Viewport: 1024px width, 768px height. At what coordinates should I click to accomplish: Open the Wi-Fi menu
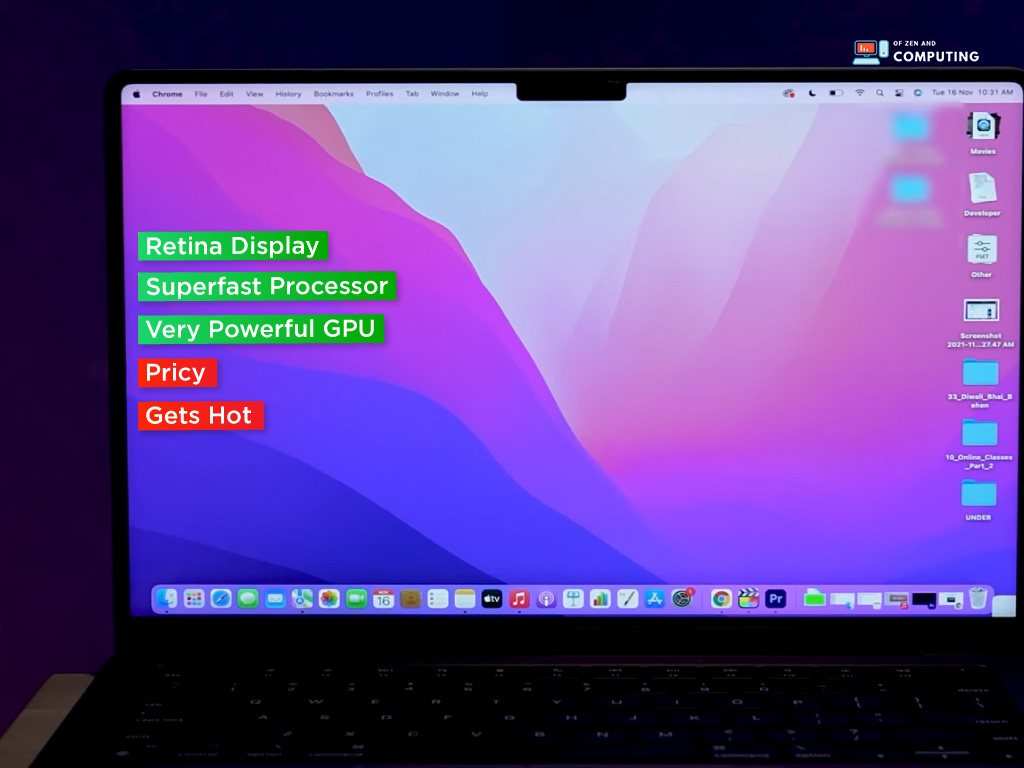coord(859,93)
